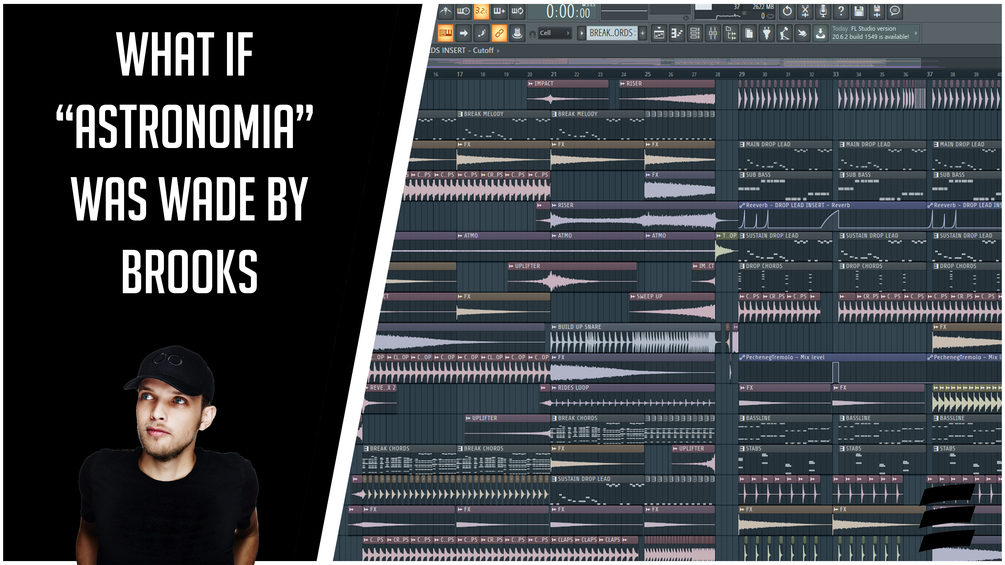The image size is (1005, 565).
Task: Click the 2622 MB memory readout
Action: click(762, 6)
